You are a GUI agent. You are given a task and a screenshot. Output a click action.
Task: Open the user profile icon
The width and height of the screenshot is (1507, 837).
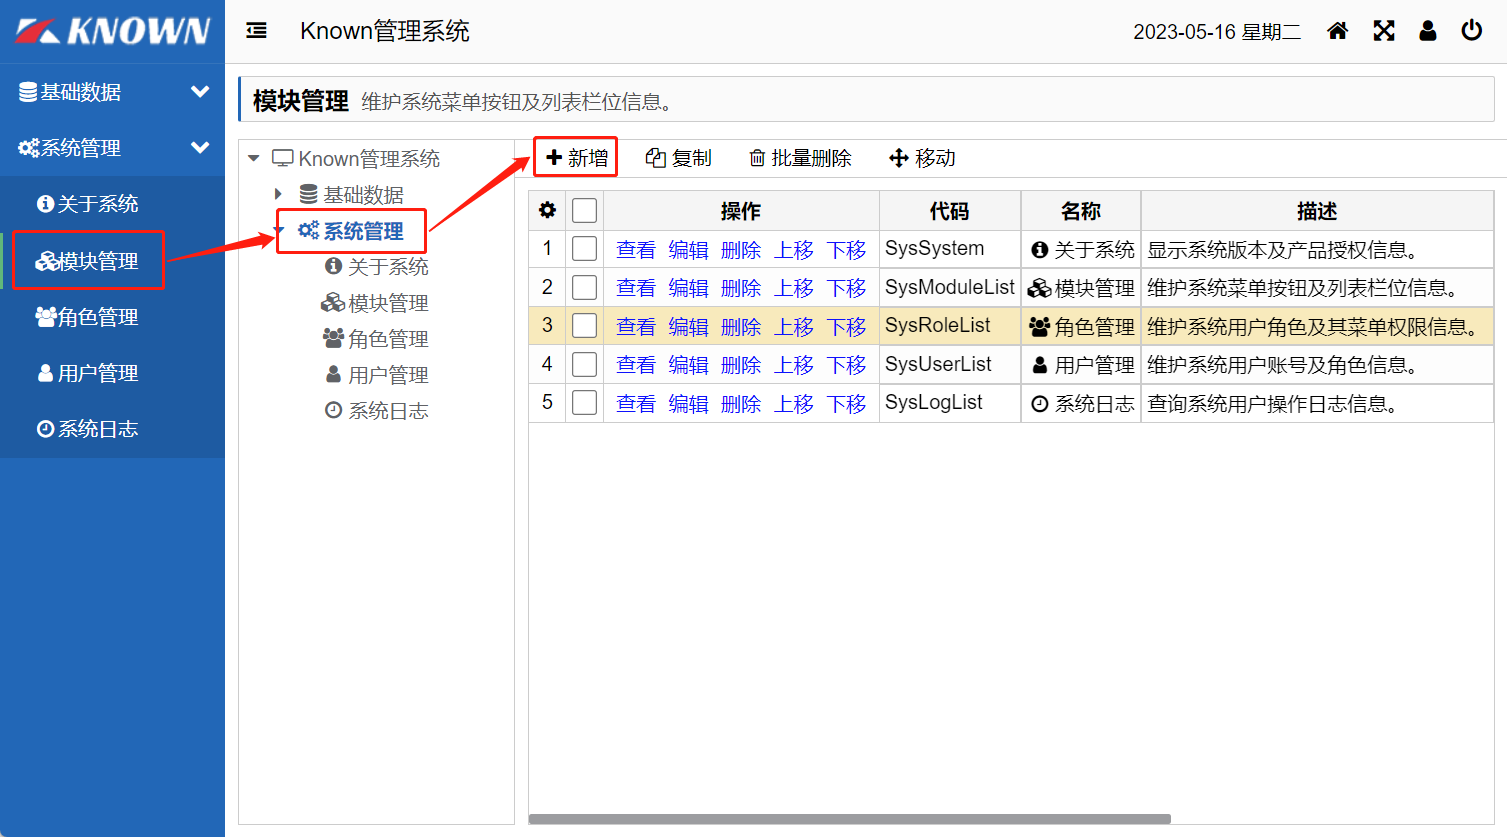1428,31
